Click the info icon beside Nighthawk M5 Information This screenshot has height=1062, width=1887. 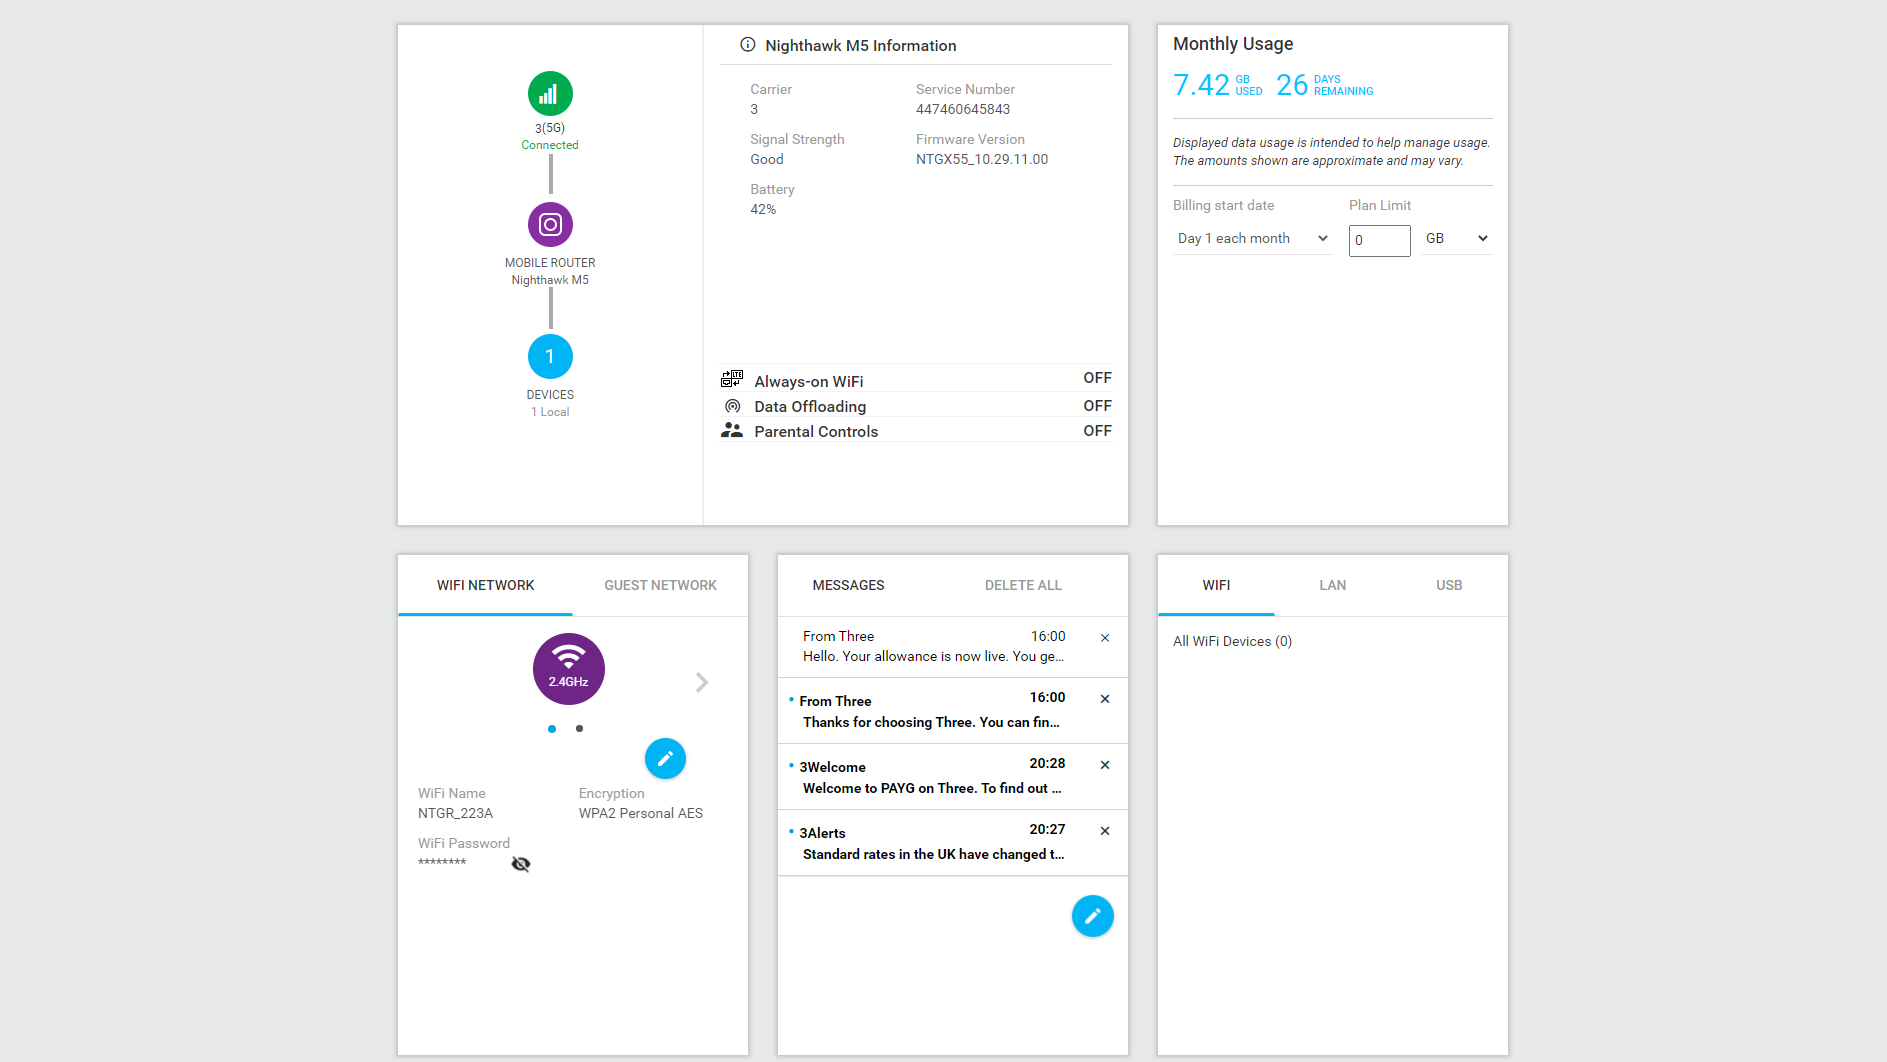(x=747, y=45)
